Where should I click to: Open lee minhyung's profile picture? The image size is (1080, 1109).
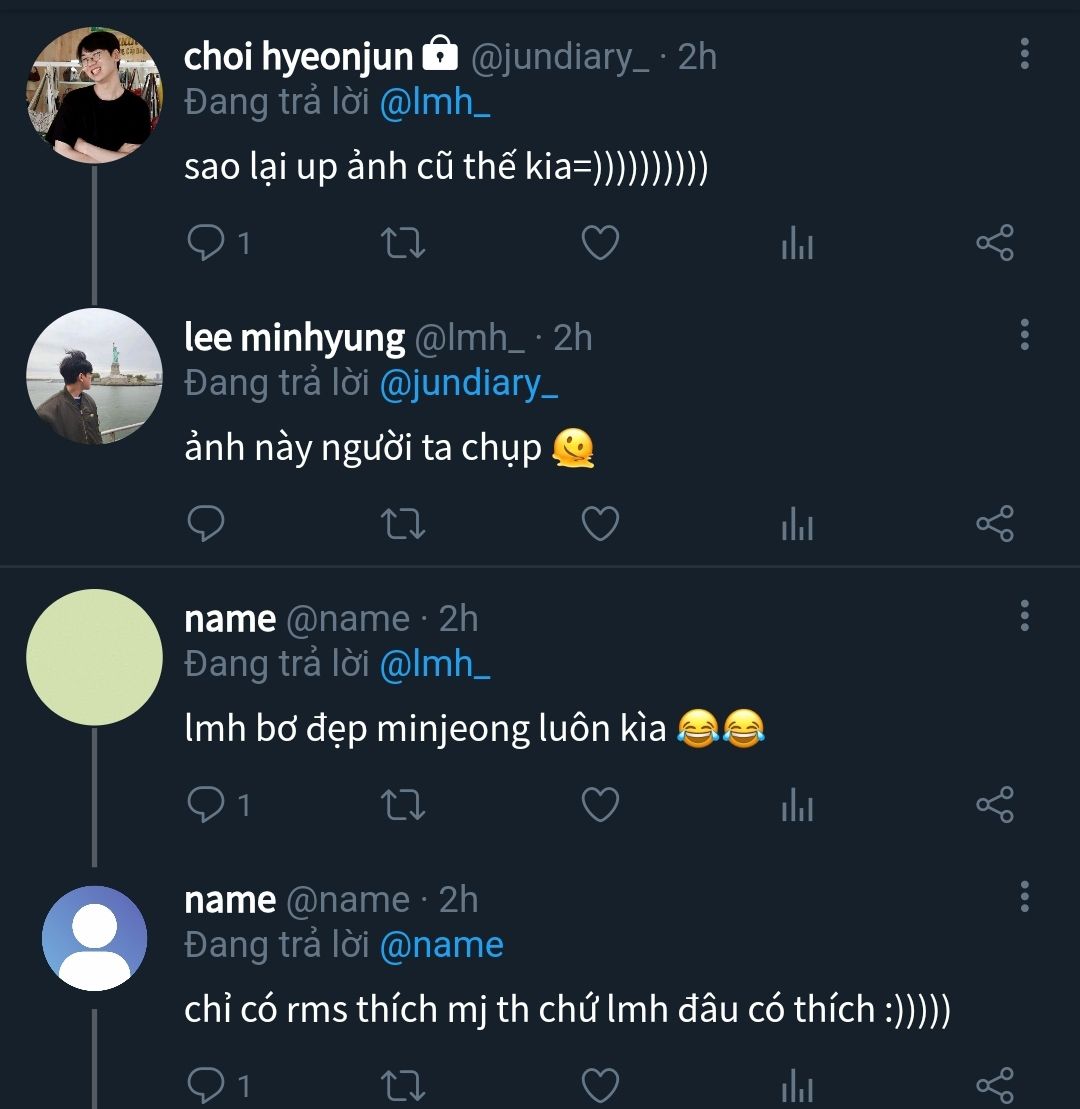click(x=94, y=376)
